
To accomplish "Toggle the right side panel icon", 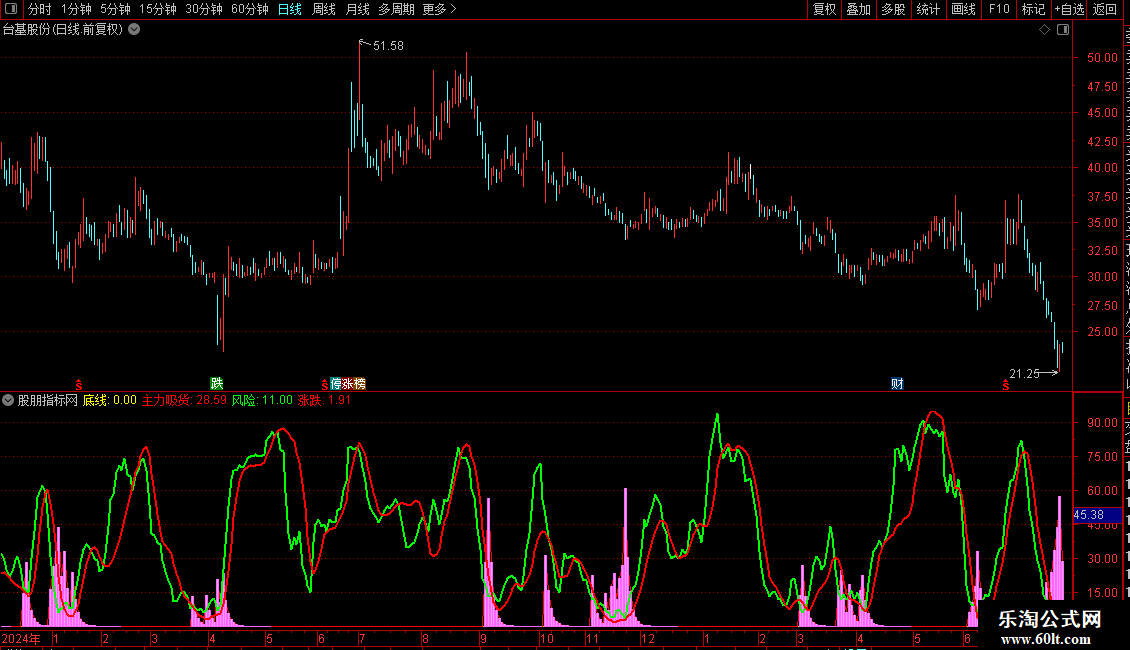I will click(1062, 30).
